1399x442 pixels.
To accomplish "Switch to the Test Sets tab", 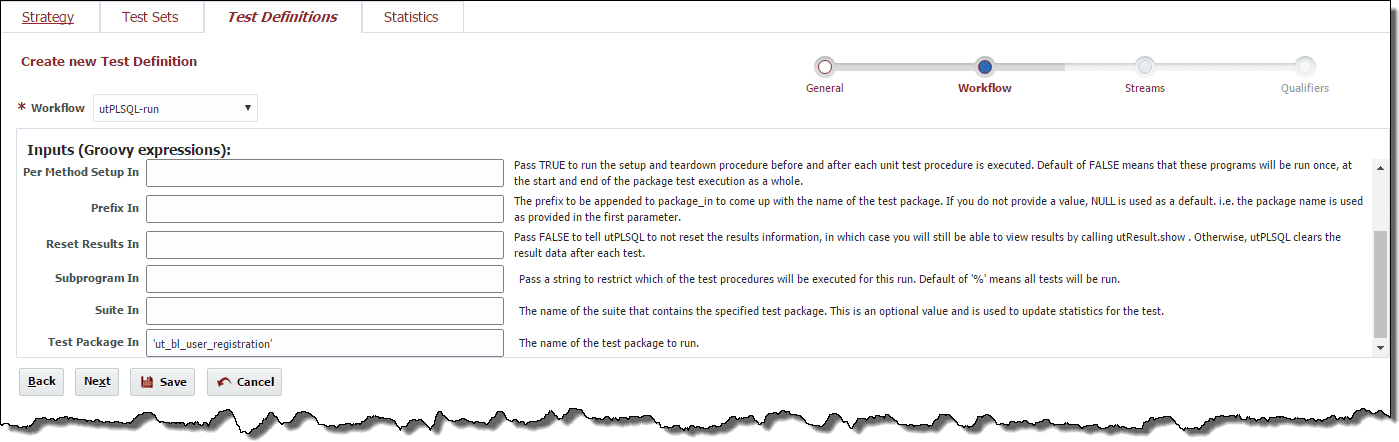I will (x=150, y=17).
